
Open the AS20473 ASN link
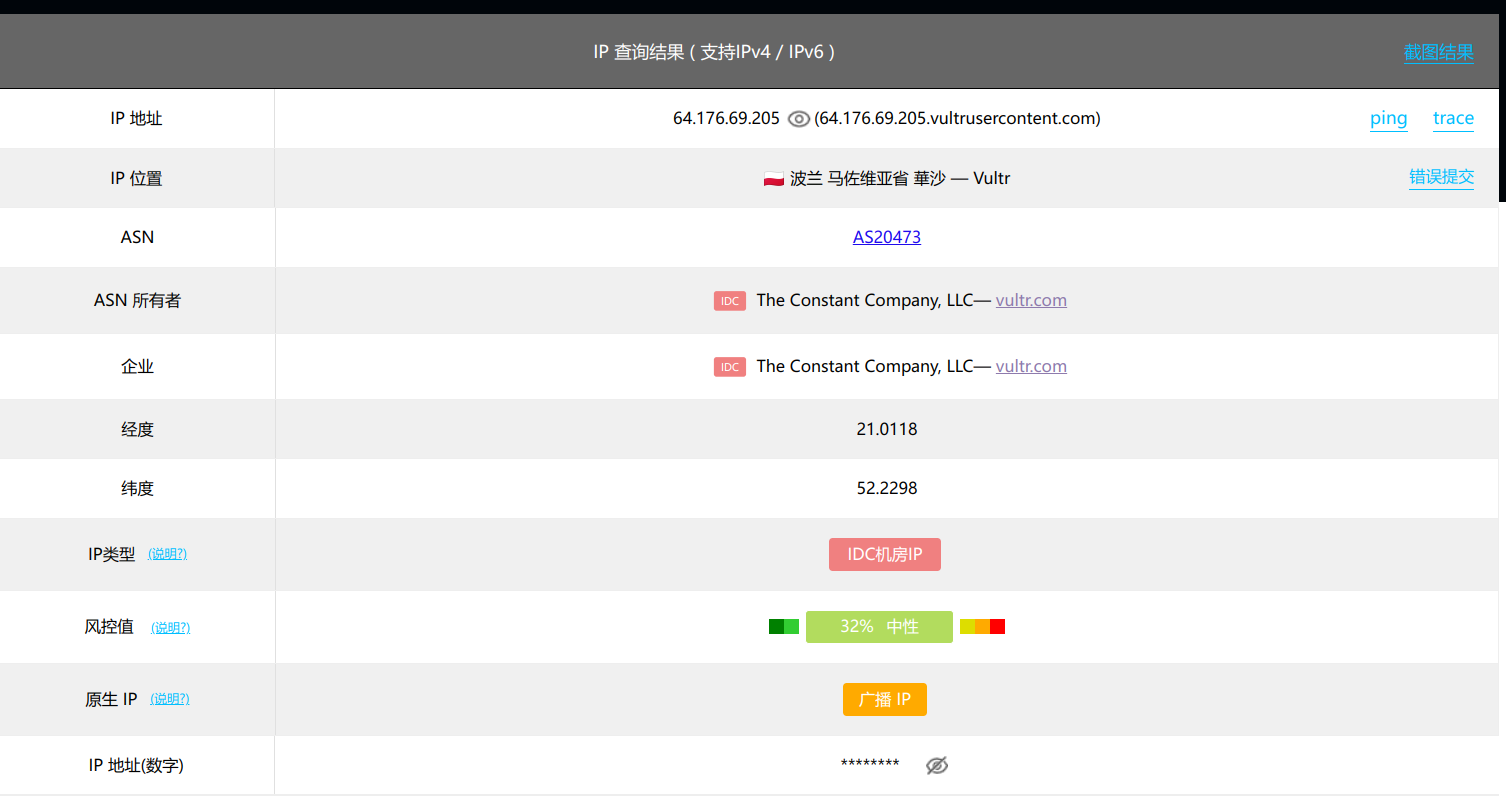pos(886,237)
